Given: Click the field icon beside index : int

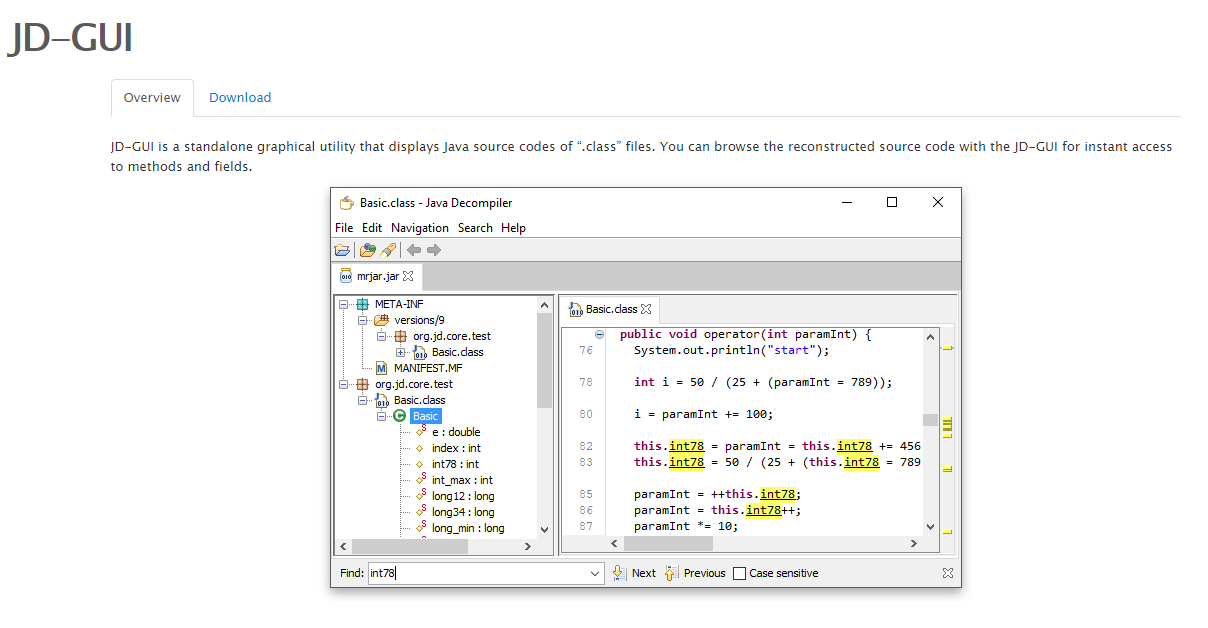Looking at the screenshot, I should [421, 448].
